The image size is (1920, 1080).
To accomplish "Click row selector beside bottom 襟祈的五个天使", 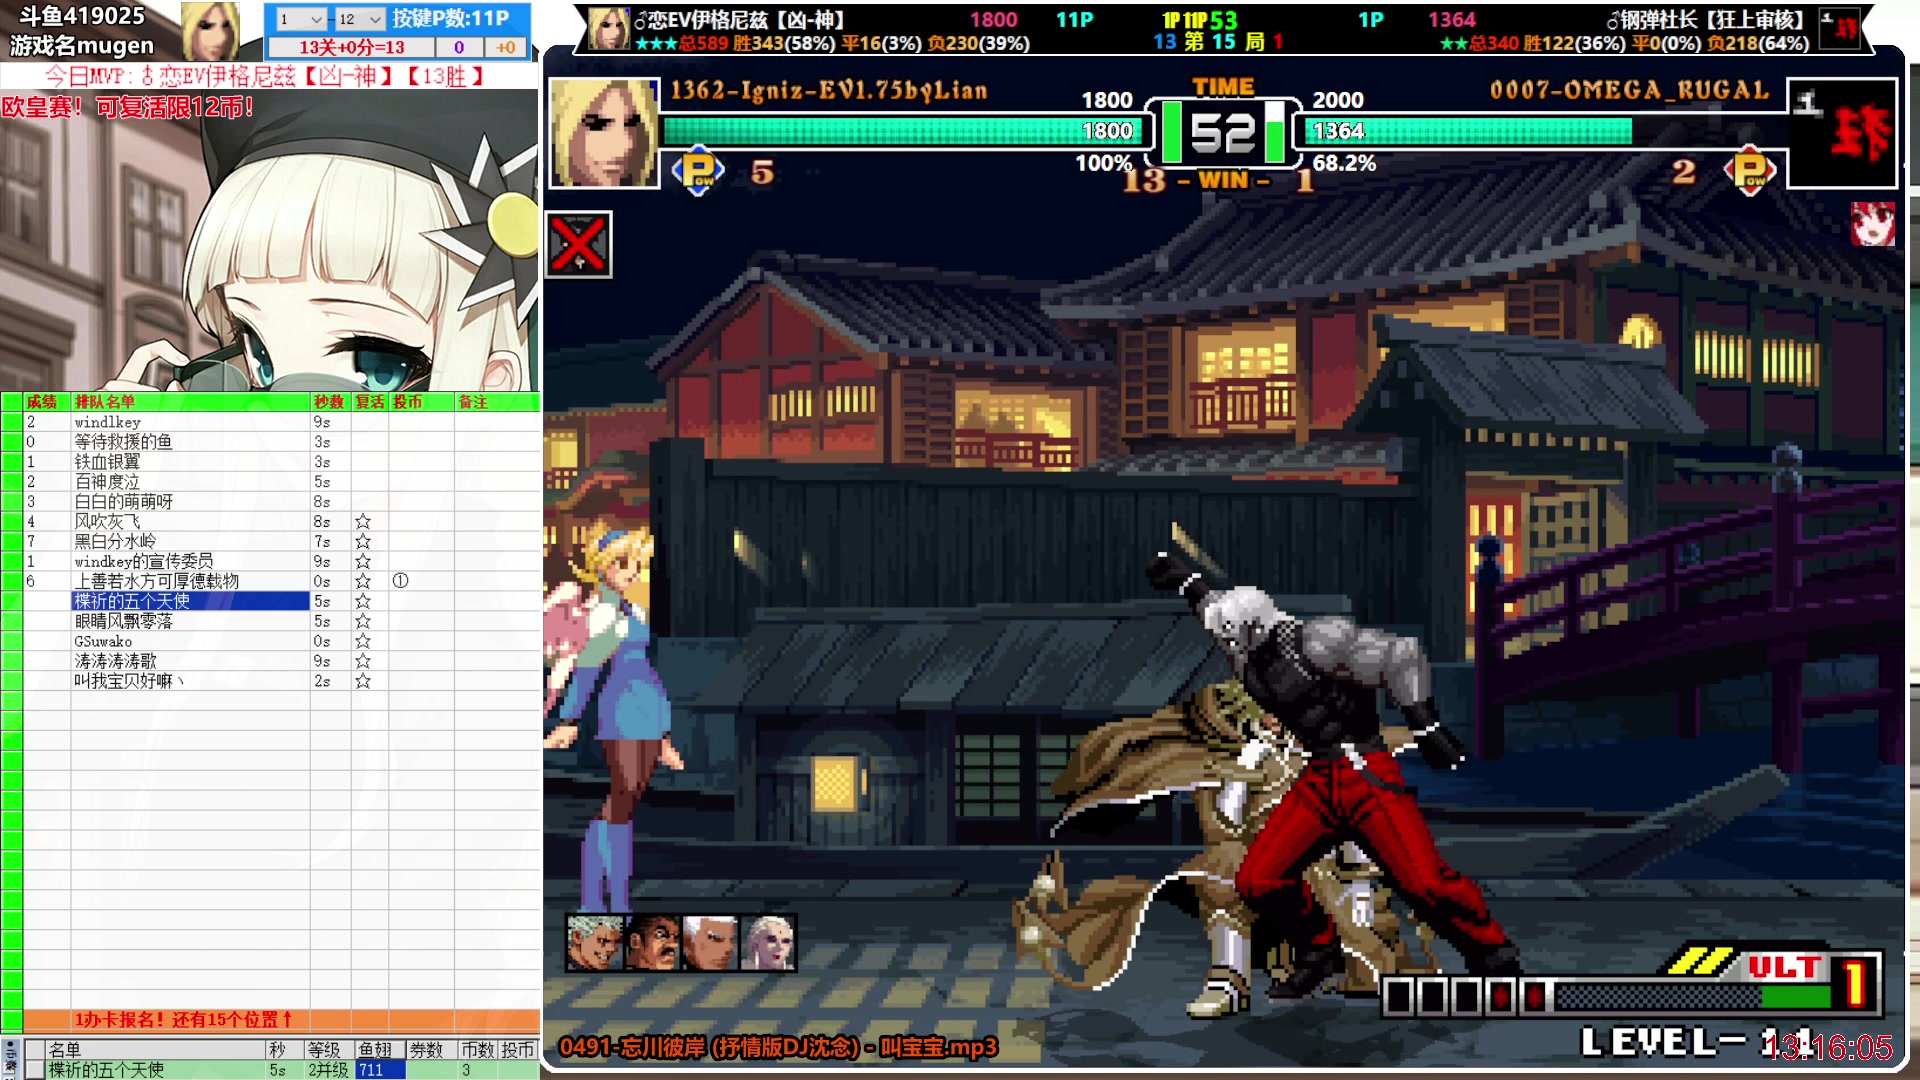I will (x=35, y=1070).
